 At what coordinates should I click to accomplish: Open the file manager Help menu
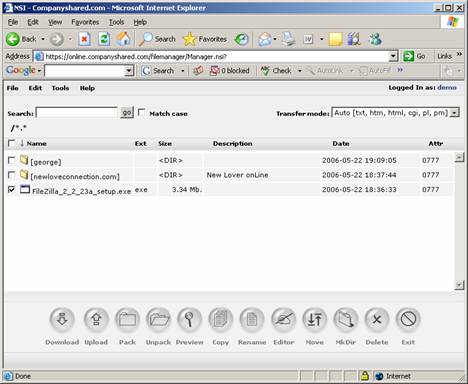87,88
